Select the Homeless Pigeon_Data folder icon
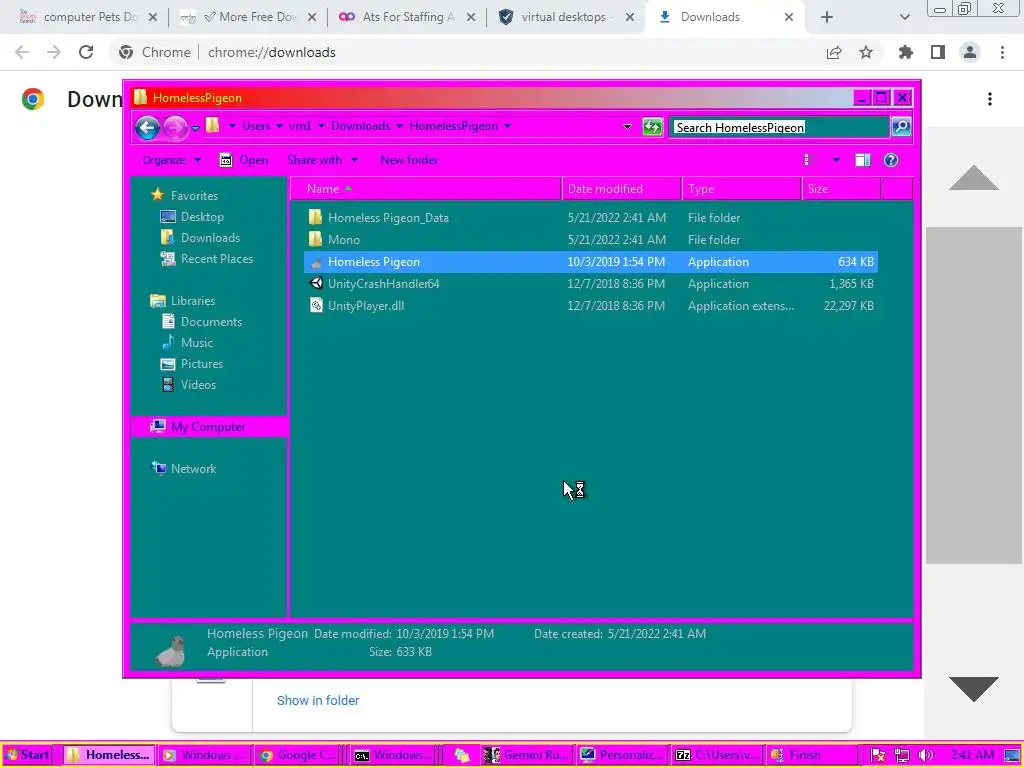1024x768 pixels. (x=315, y=217)
